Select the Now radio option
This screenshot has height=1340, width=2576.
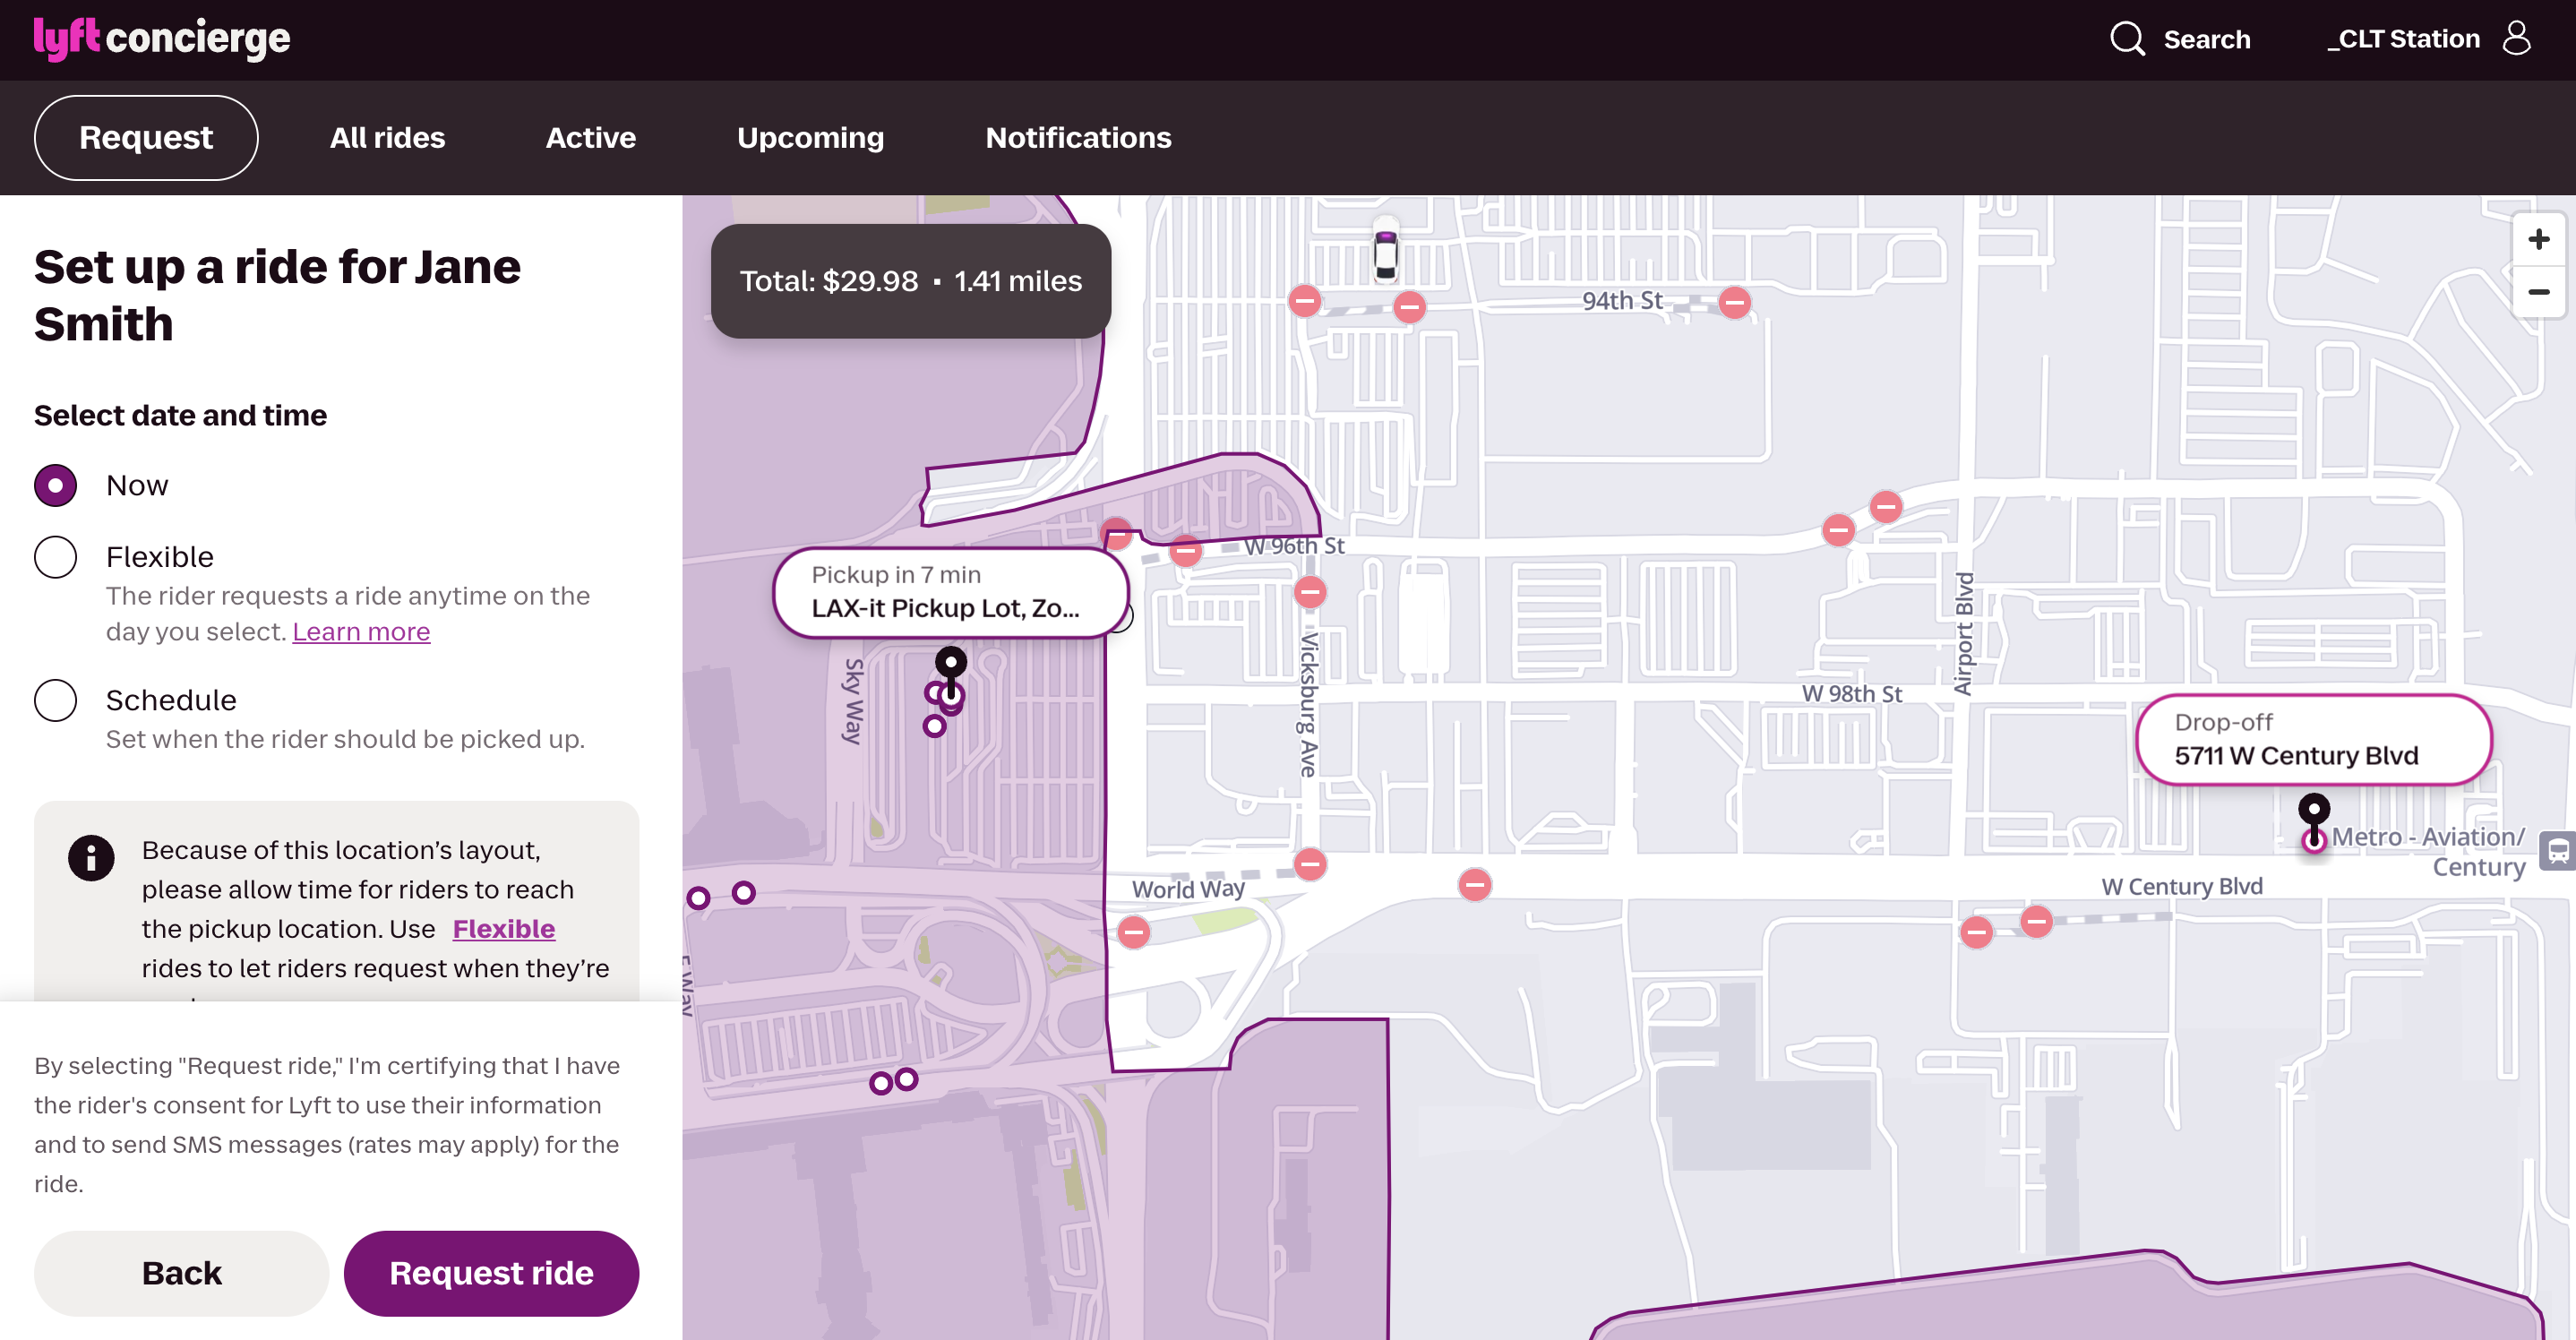point(56,485)
